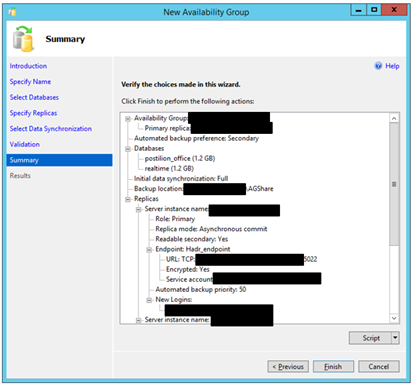Image resolution: width=414 pixels, height=385 pixels.
Task: Select the Role: Primary row
Action: (x=175, y=219)
